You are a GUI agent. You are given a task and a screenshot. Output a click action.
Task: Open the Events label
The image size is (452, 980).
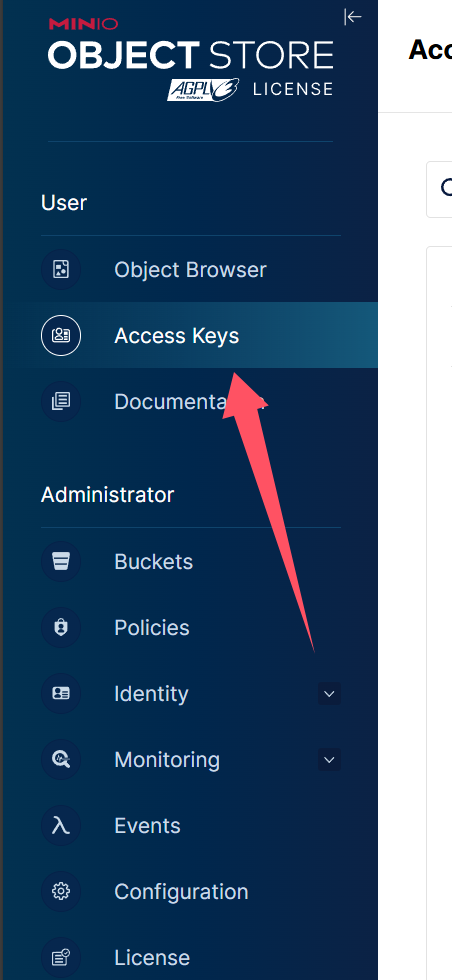click(x=147, y=826)
